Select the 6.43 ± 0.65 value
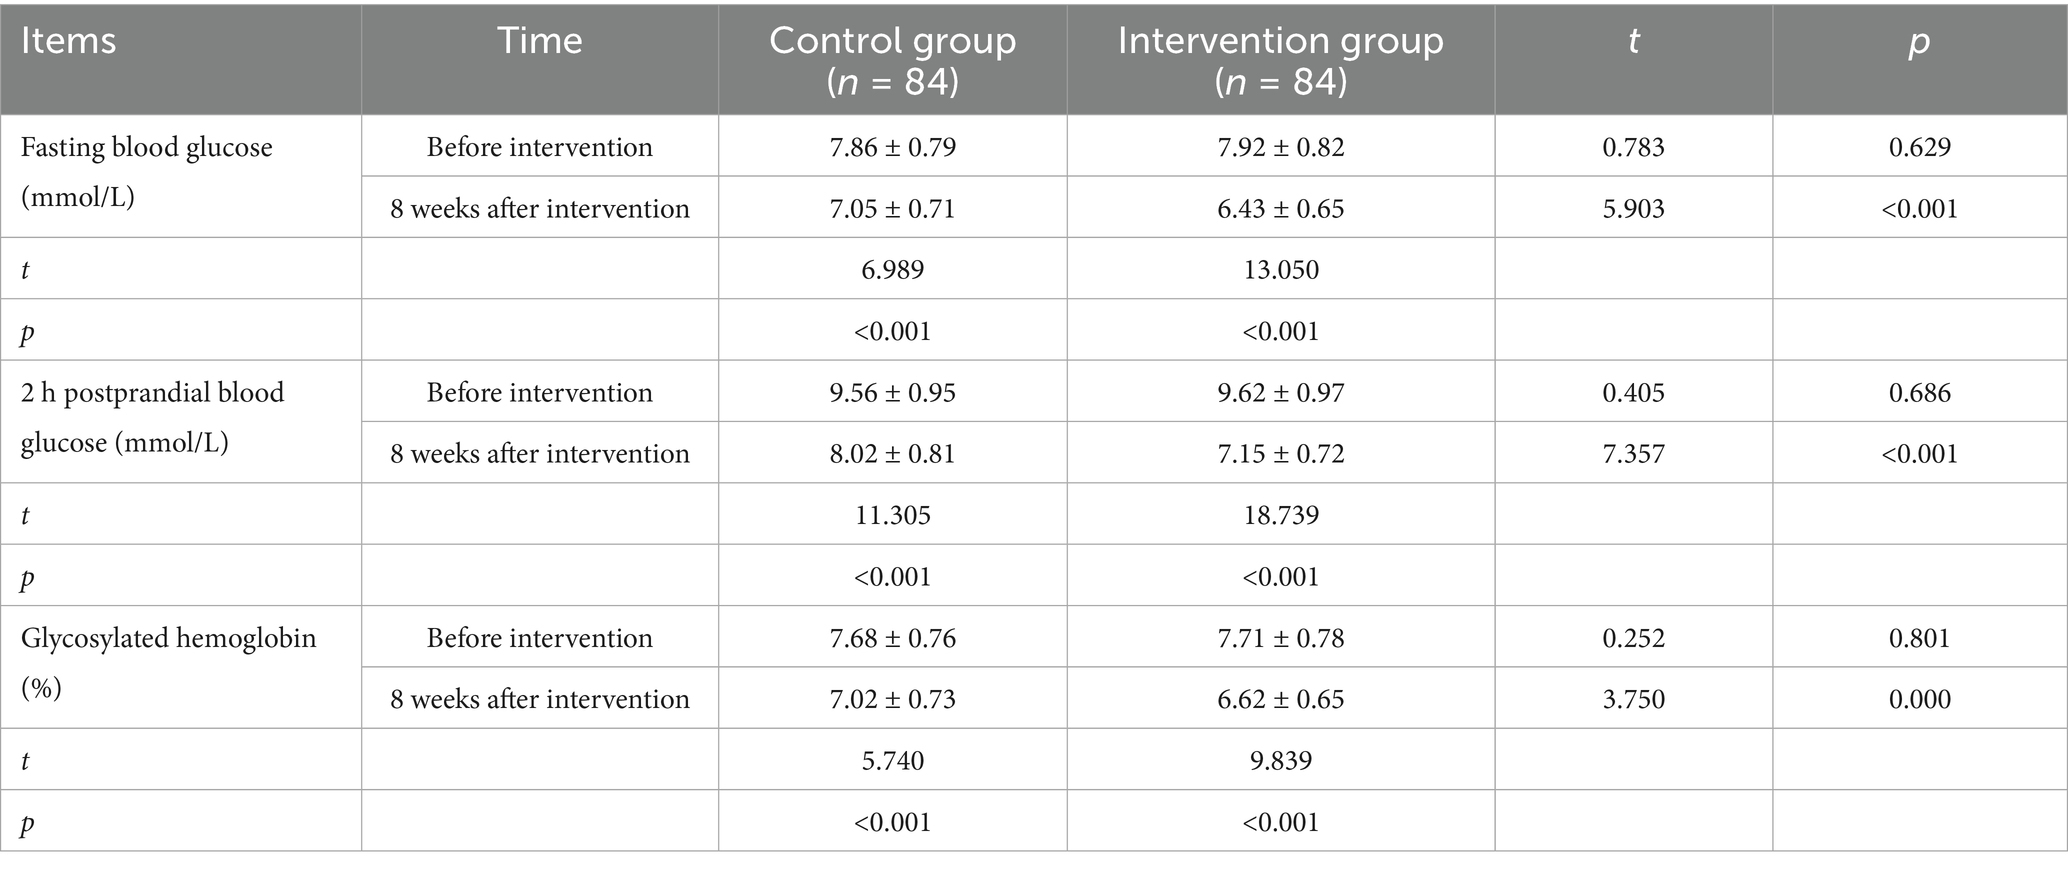Screen dimensions: 2068x869 (x=1281, y=208)
